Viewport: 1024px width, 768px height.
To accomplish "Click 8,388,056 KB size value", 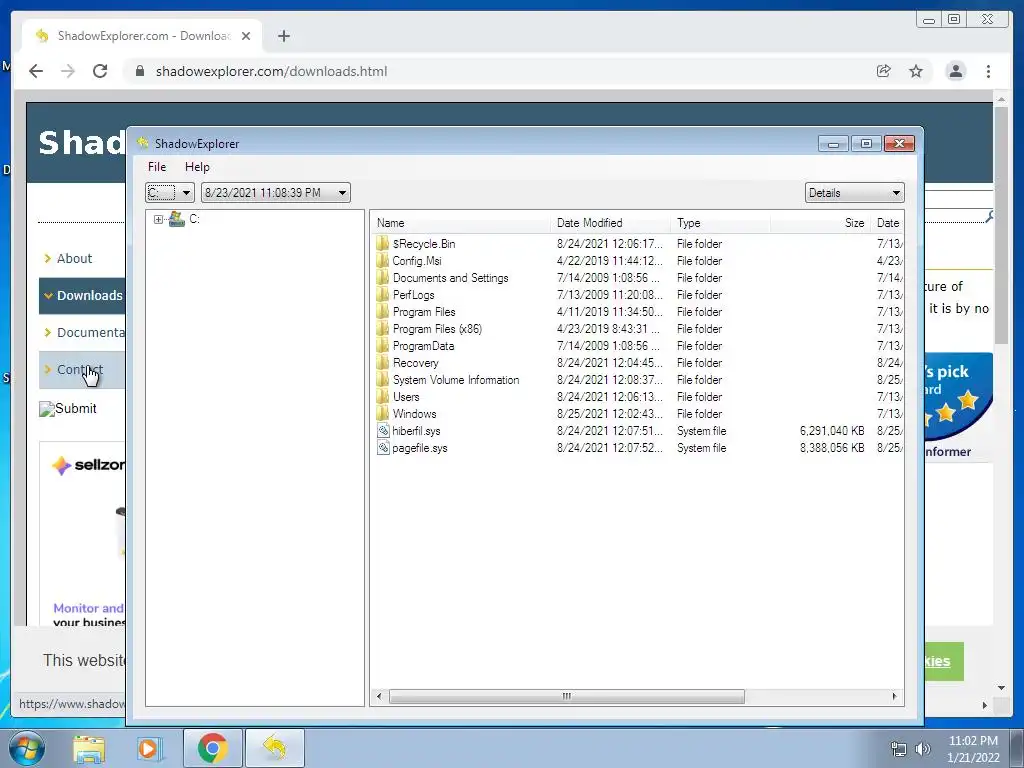I will [x=832, y=448].
